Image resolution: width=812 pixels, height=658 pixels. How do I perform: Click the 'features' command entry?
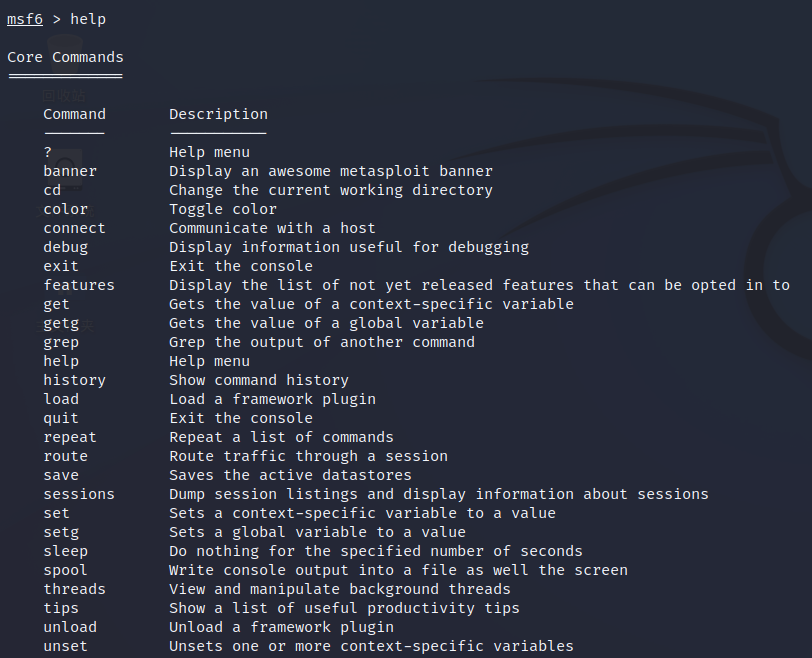click(x=79, y=285)
